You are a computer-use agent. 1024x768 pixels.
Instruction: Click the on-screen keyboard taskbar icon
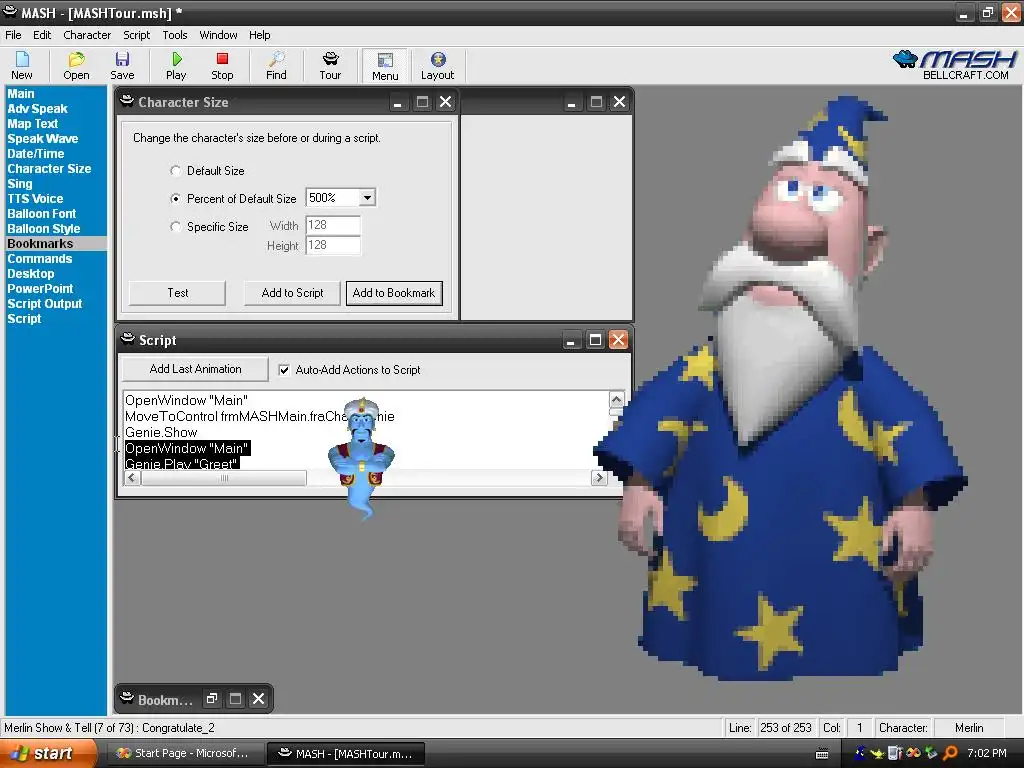pos(823,754)
